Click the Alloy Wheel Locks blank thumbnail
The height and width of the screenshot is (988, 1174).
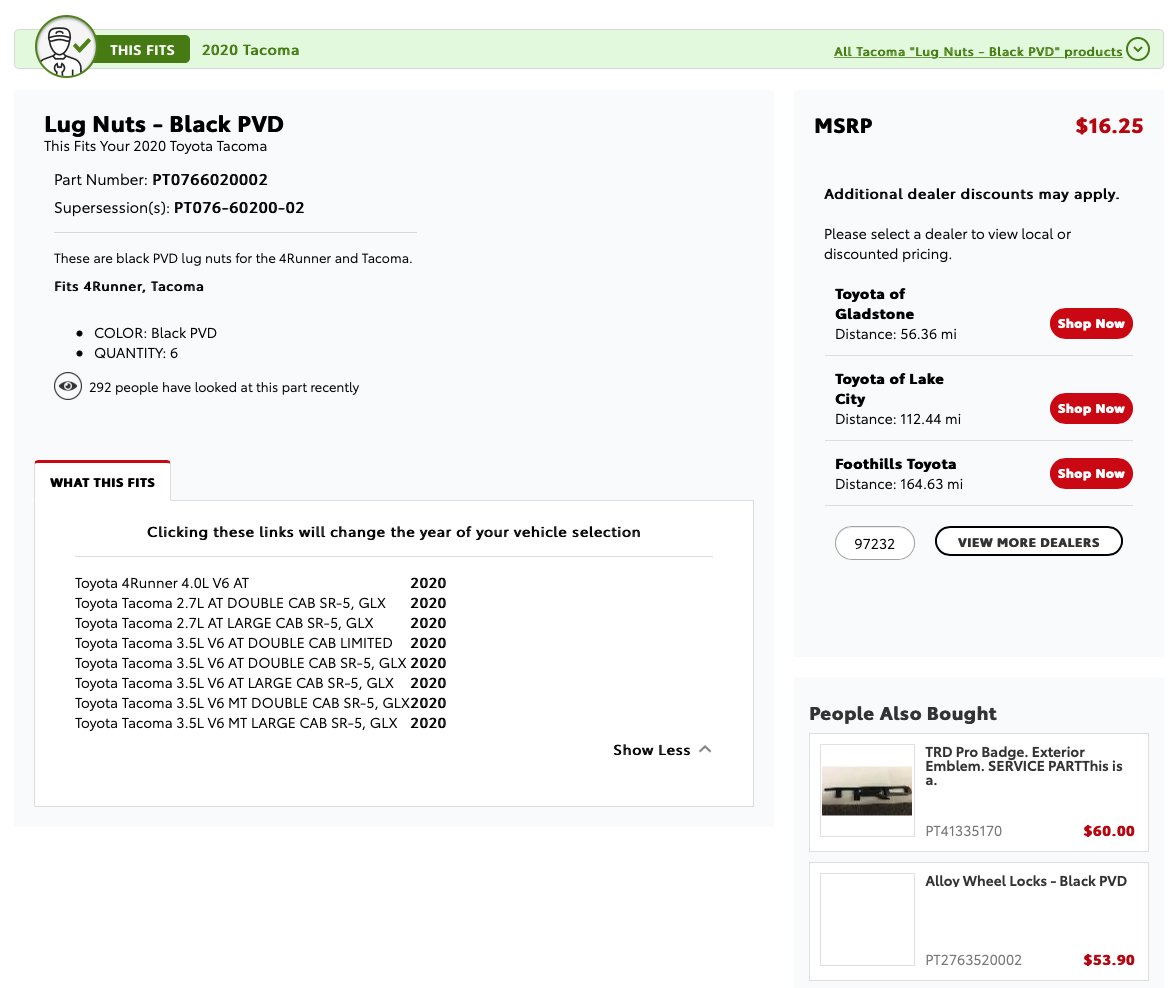[867, 919]
